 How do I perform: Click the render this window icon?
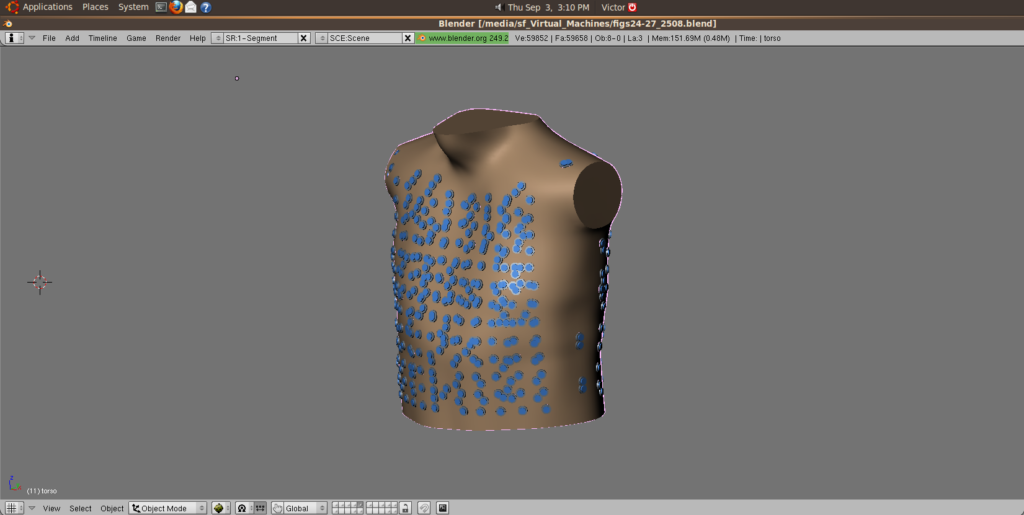[x=441, y=508]
